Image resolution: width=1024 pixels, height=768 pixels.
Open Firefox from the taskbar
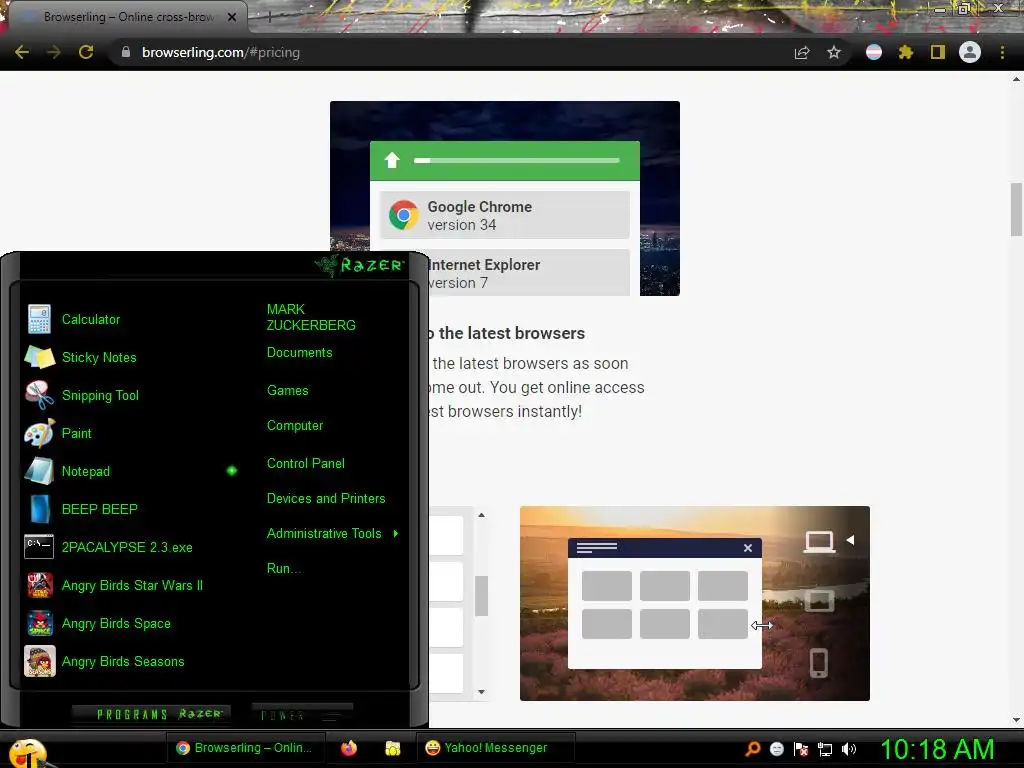point(349,748)
